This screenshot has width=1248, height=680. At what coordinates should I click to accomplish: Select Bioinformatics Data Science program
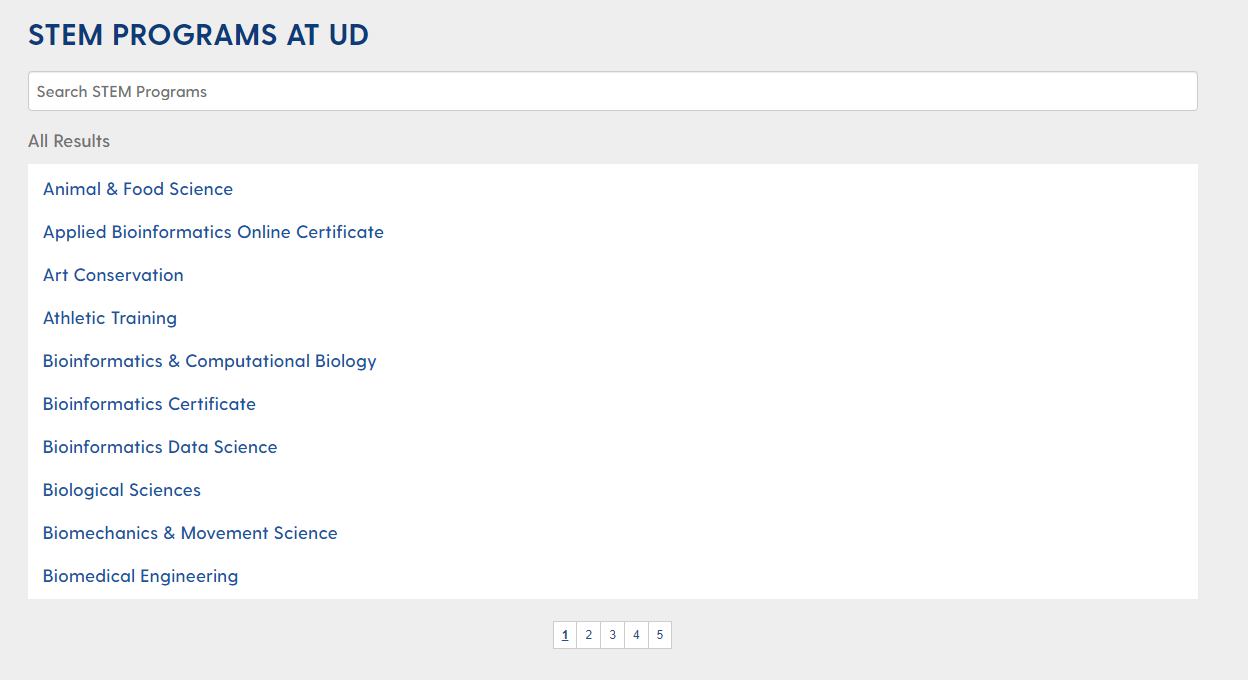(160, 447)
